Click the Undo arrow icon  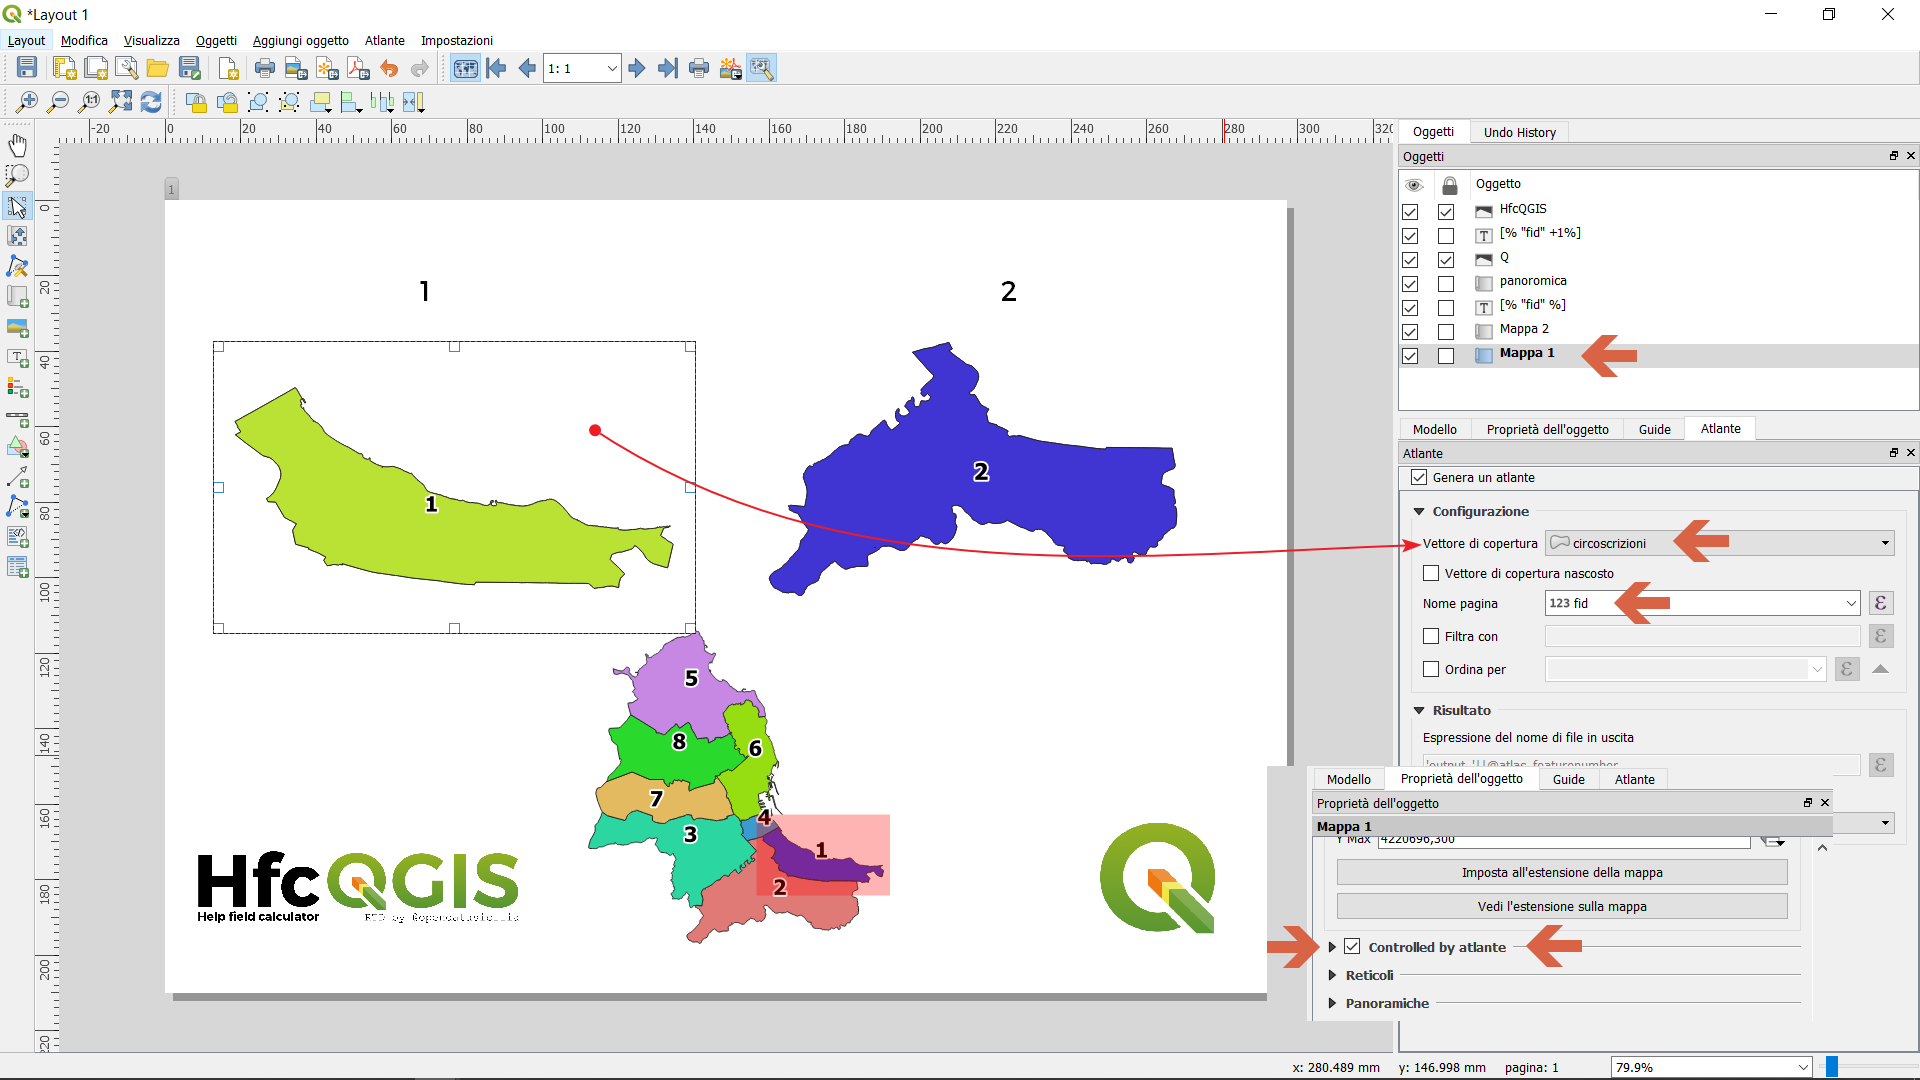click(389, 68)
